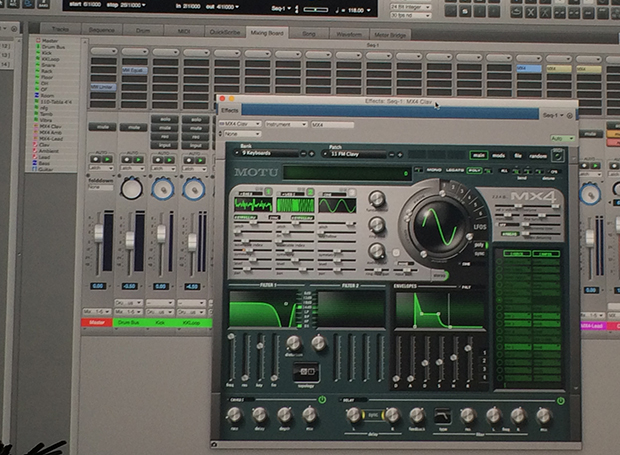
Task: Click the filter 1 response graph
Action: 264,309
